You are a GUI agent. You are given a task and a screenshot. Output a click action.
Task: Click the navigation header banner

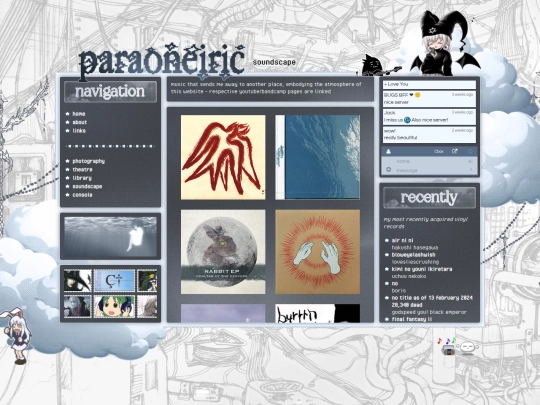(110, 92)
